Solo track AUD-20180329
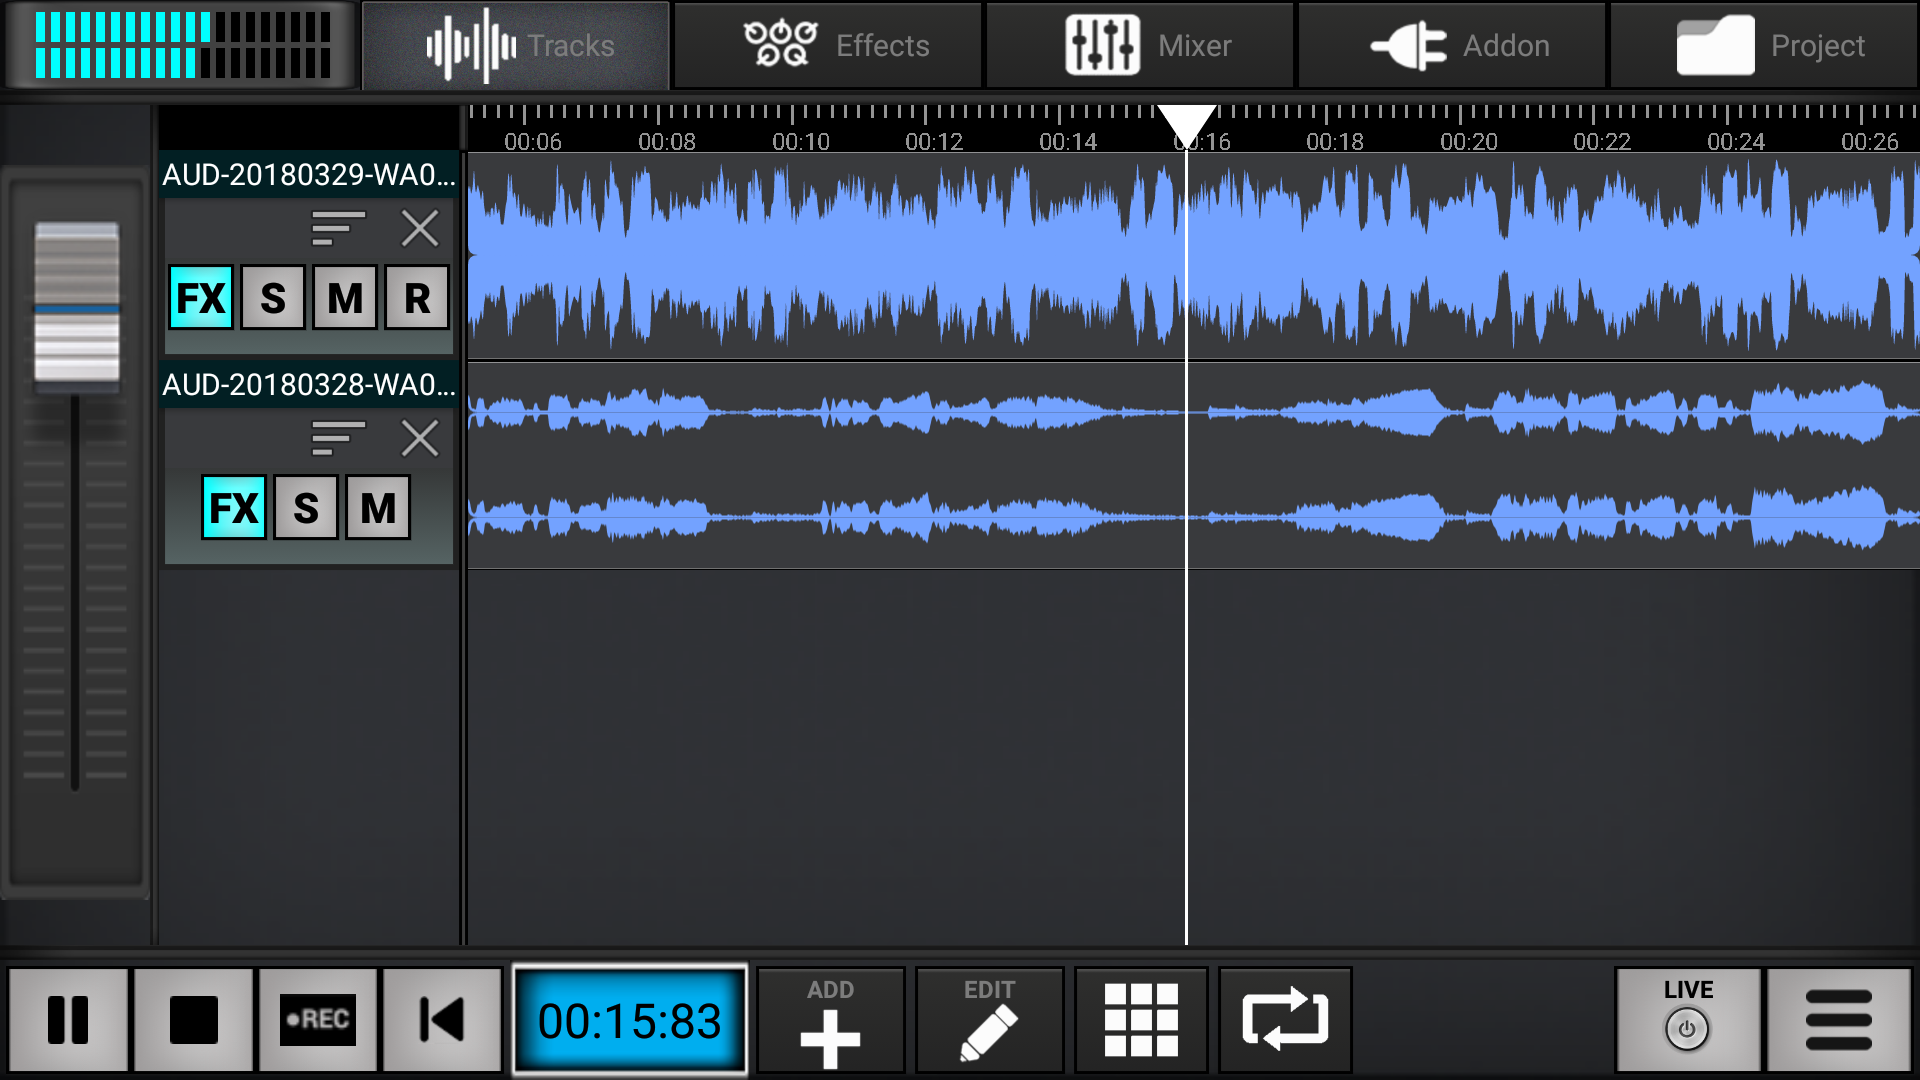The width and height of the screenshot is (1920, 1080). pyautogui.click(x=273, y=296)
